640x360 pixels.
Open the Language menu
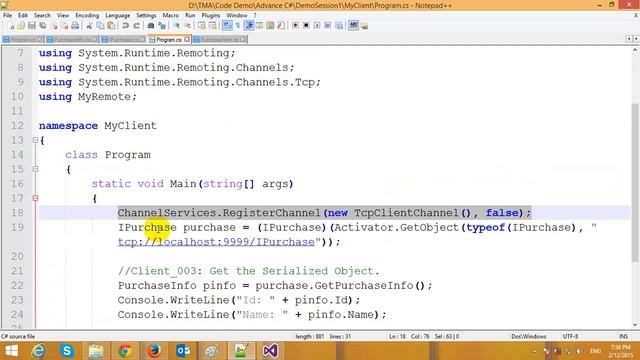(x=118, y=15)
